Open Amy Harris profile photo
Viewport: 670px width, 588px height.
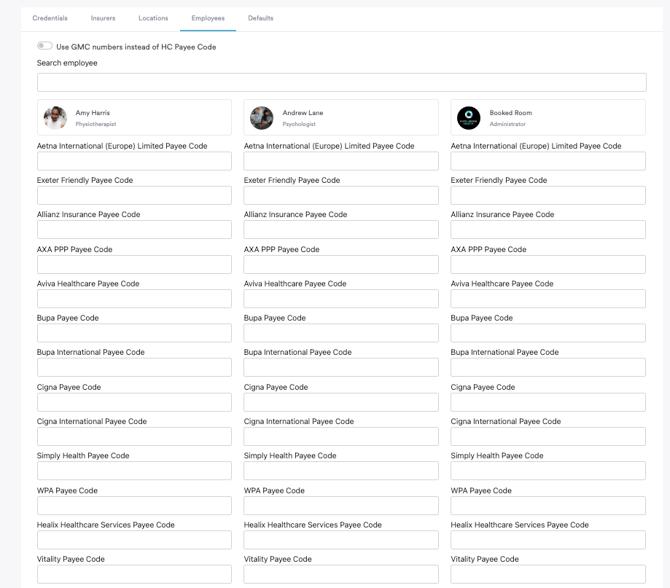(x=55, y=118)
